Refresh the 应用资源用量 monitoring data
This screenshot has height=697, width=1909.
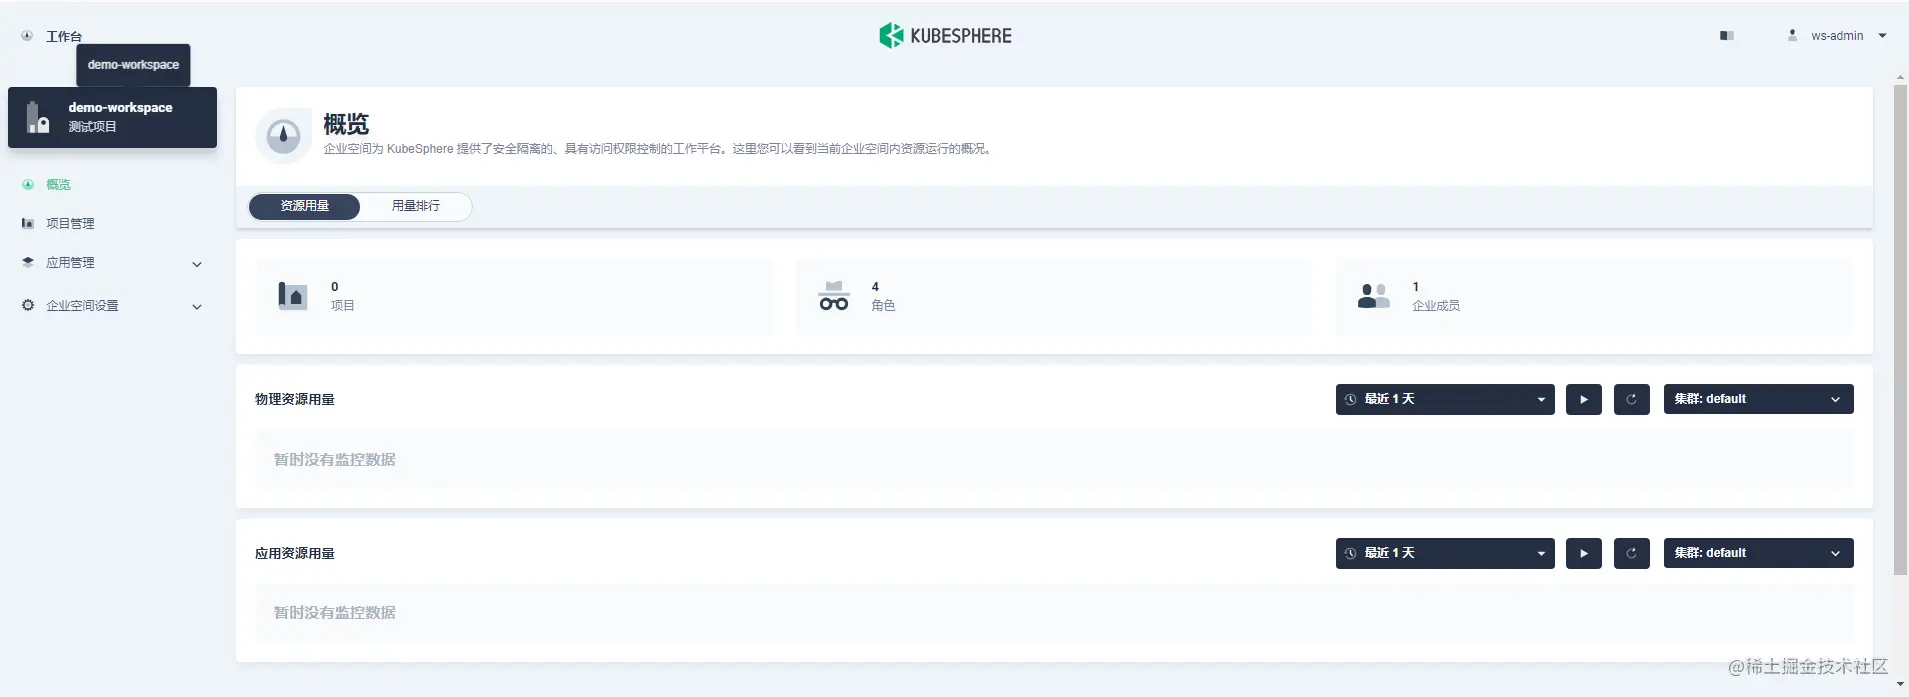[1632, 553]
